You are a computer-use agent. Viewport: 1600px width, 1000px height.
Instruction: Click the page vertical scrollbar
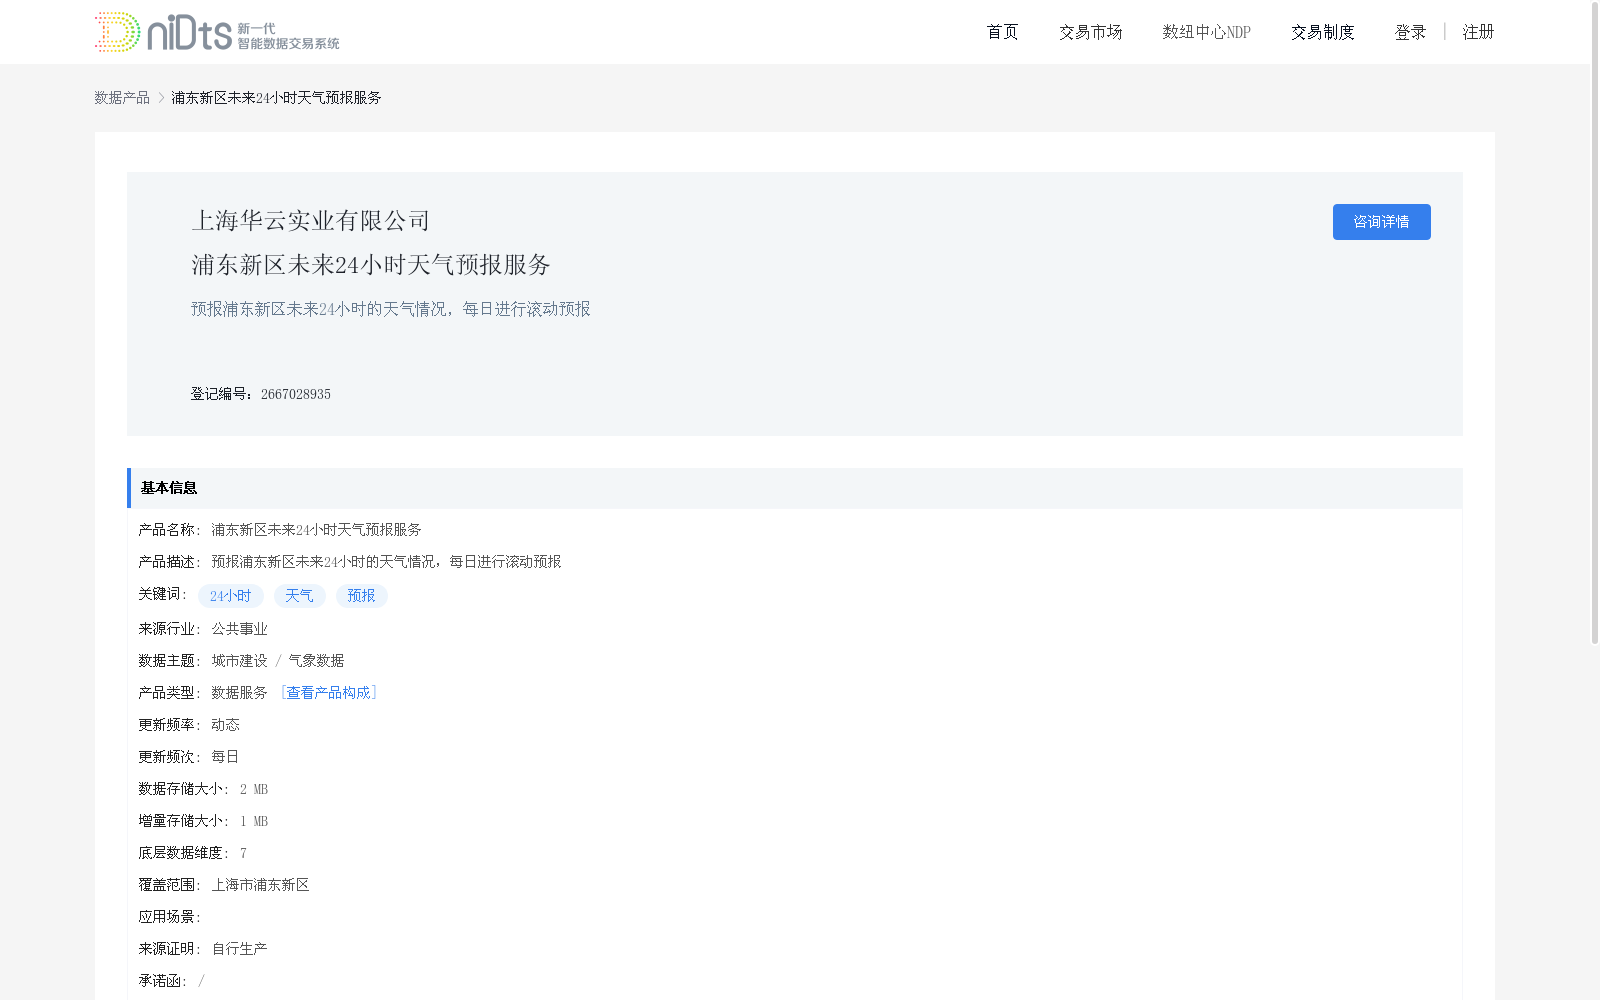point(1595,322)
